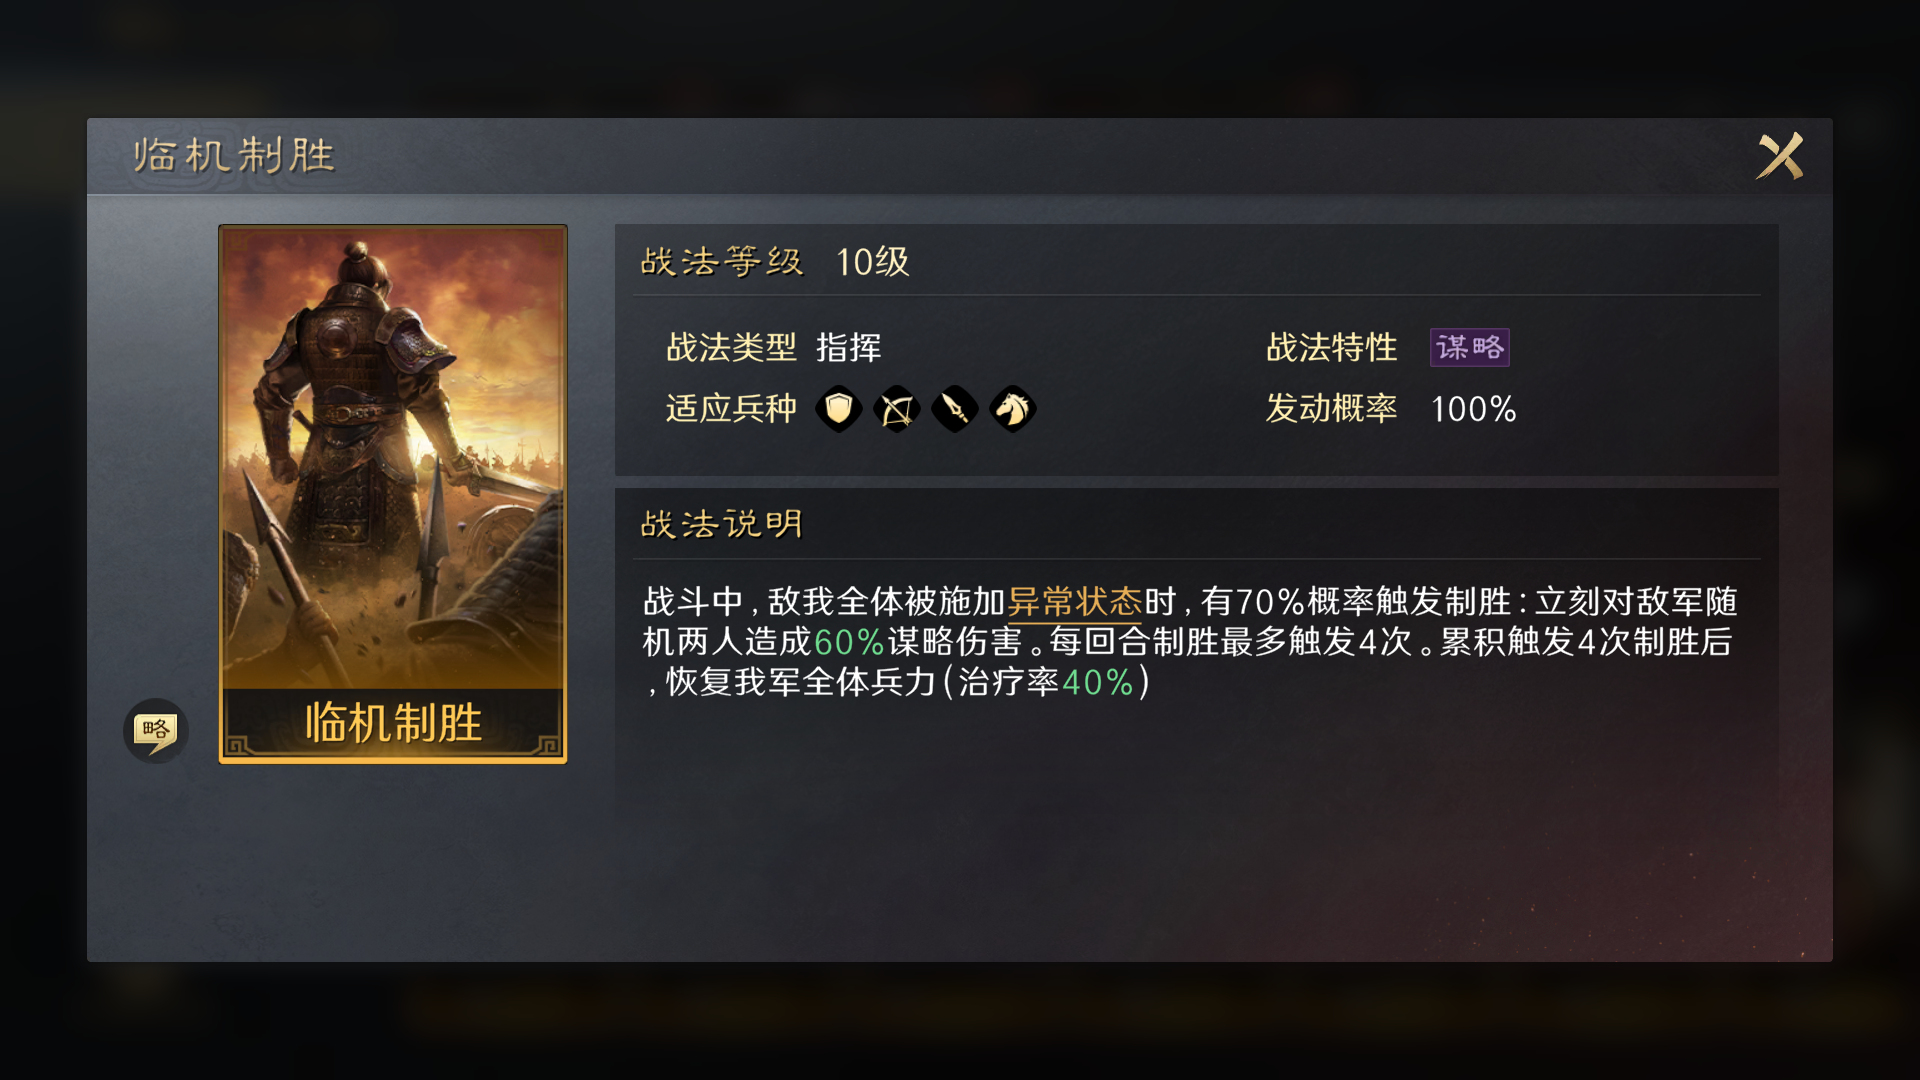This screenshot has width=1920, height=1080.
Task: Select the 战法等级 10级 header
Action: click(775, 262)
